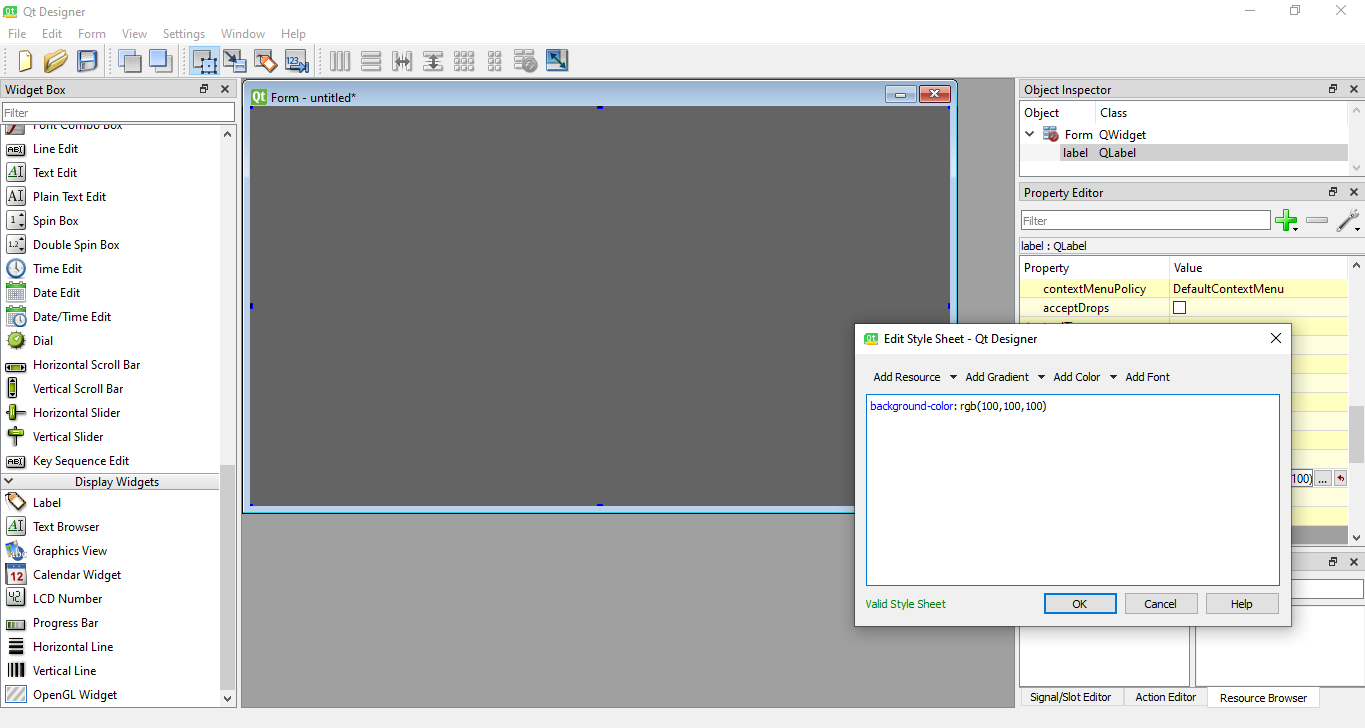Switch to Edit Tab Order mode icon
Image resolution: width=1365 pixels, height=728 pixels.
[x=296, y=61]
